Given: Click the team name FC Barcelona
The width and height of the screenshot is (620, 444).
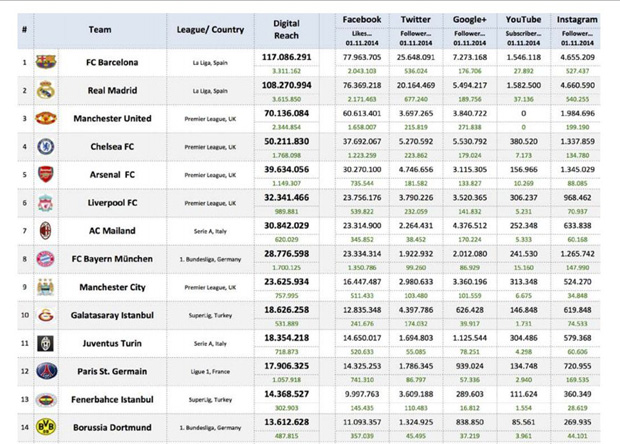Looking at the screenshot, I should tap(112, 62).
